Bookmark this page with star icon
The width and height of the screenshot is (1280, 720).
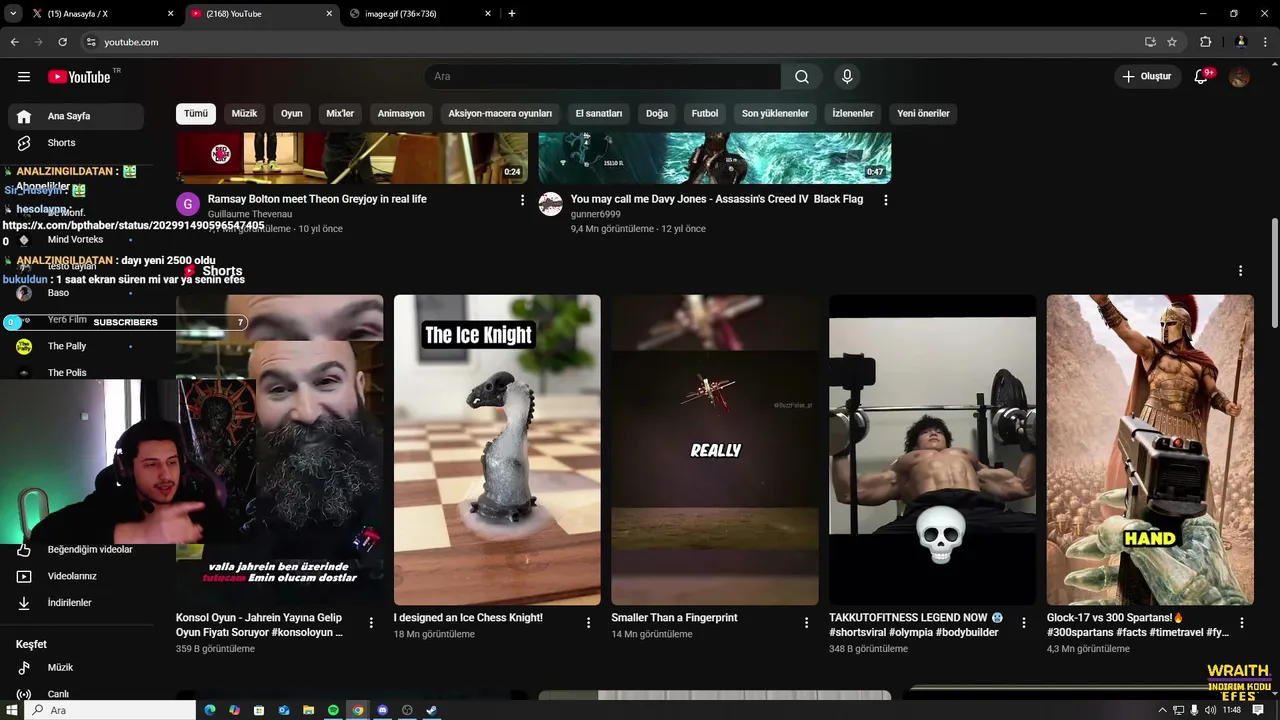(1172, 42)
